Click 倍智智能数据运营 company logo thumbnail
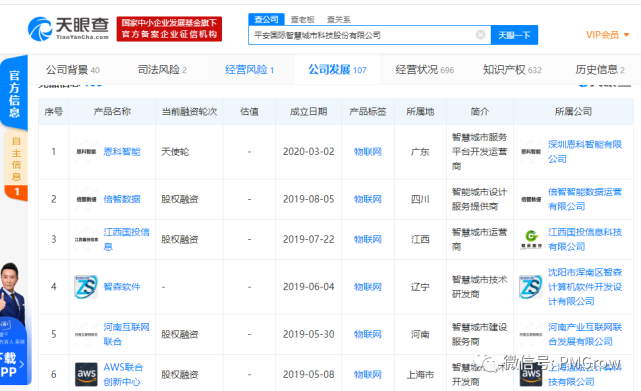Viewport: 641px width, 391px height. pyautogui.click(x=531, y=199)
